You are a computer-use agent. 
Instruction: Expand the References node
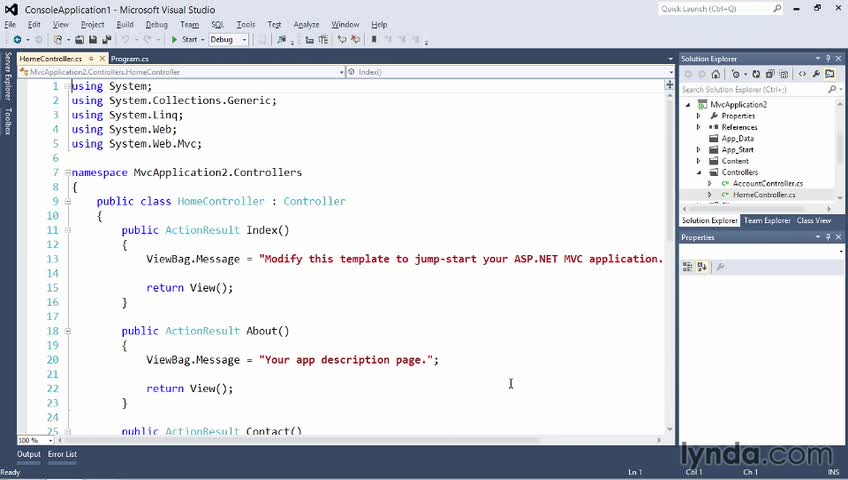tap(698, 127)
